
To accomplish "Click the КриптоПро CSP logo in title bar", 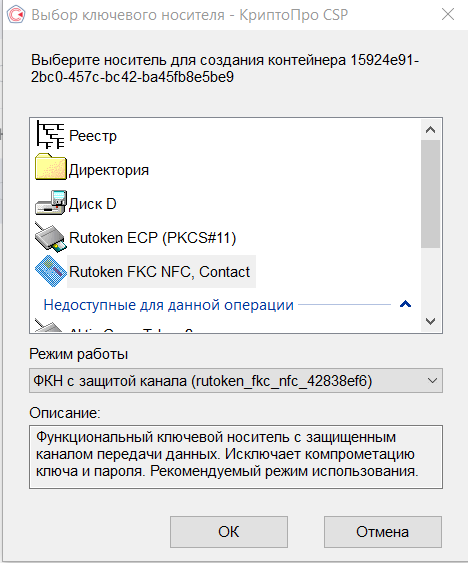I will (x=16, y=15).
